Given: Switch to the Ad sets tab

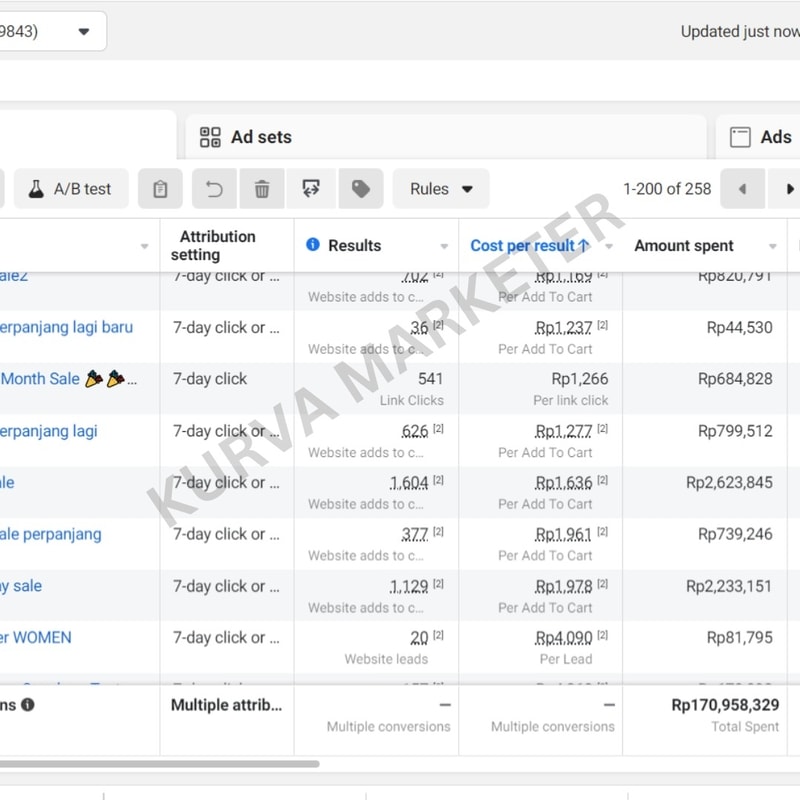Looking at the screenshot, I should coord(445,137).
